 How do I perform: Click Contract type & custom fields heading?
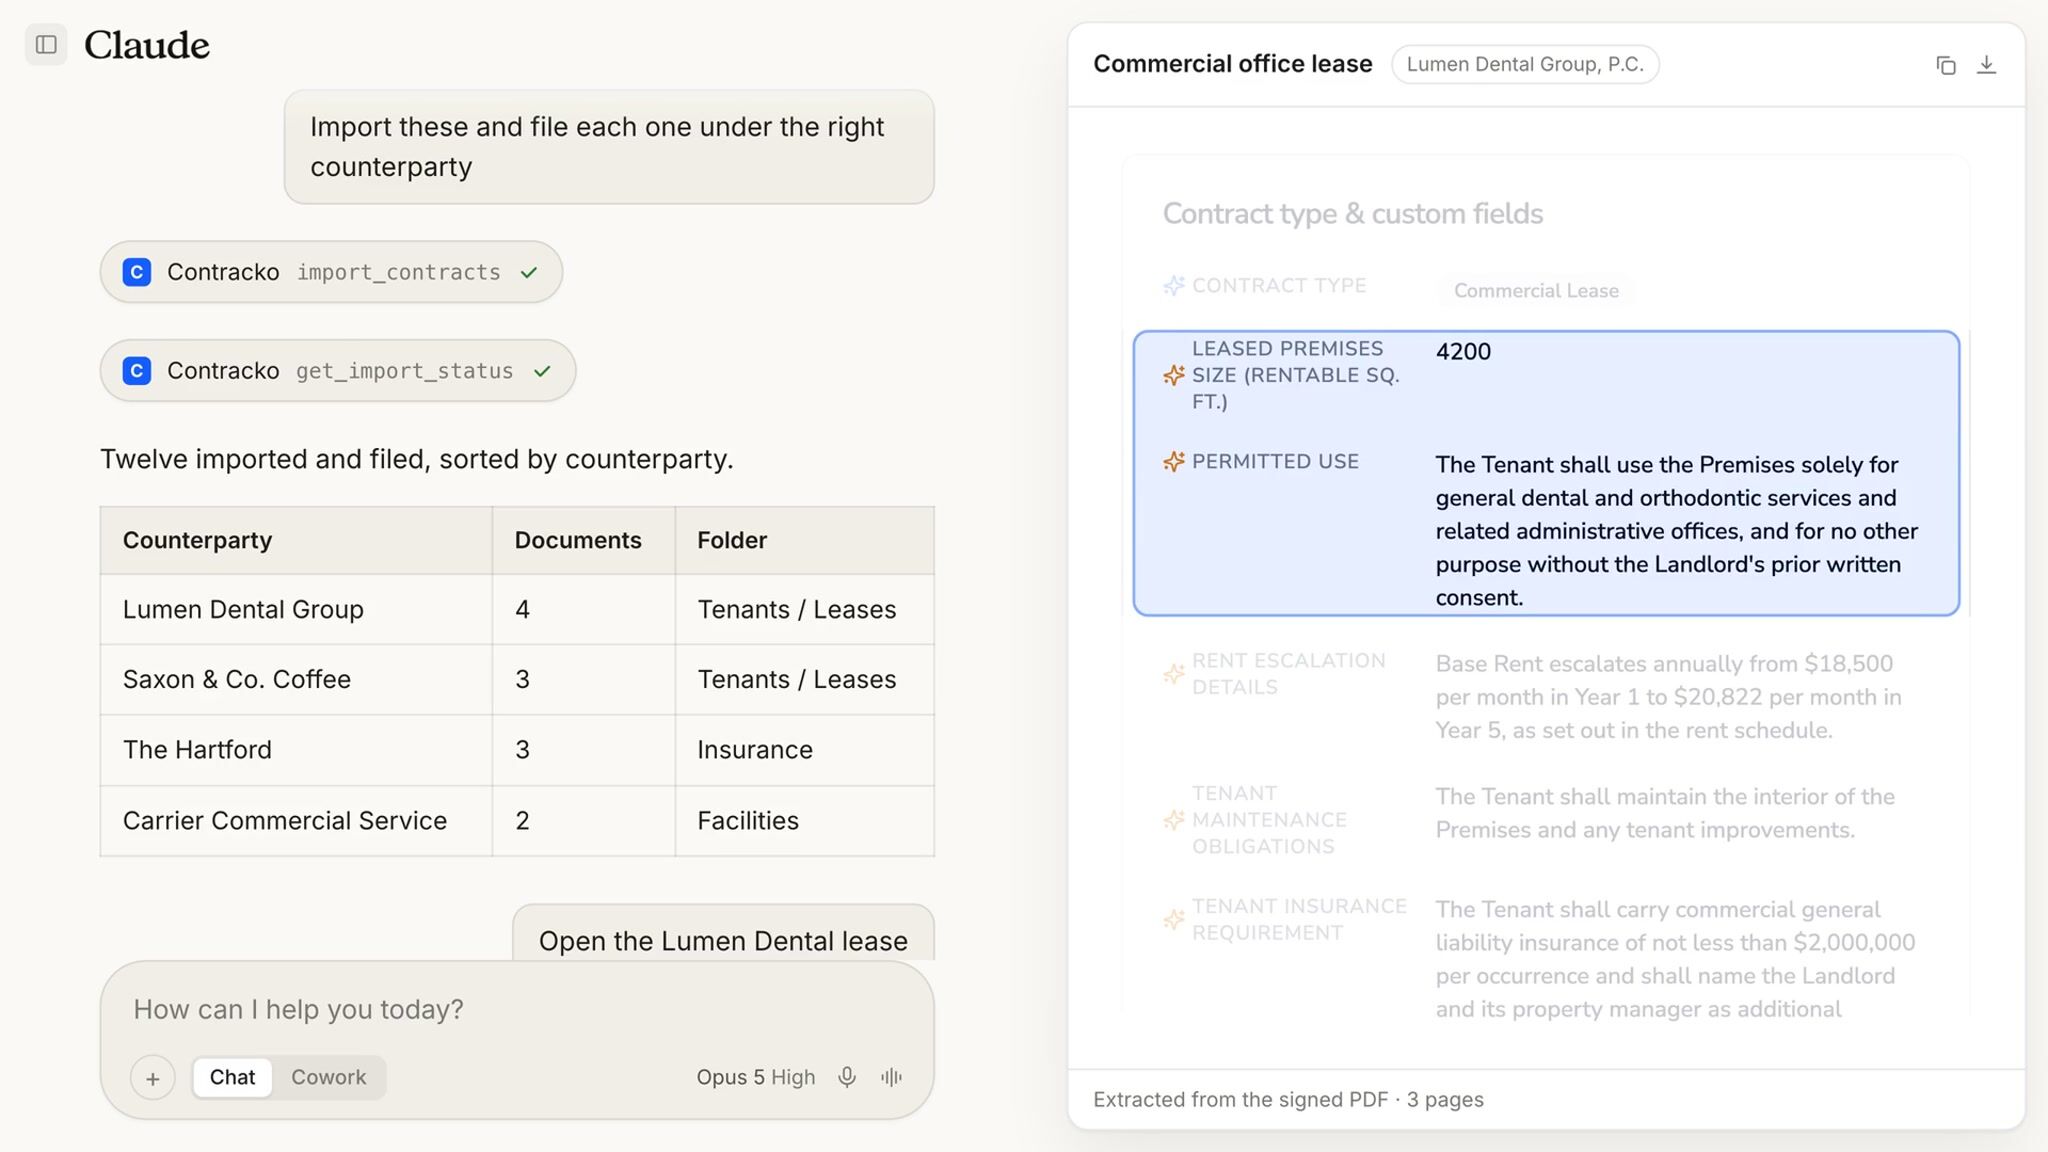(1352, 214)
